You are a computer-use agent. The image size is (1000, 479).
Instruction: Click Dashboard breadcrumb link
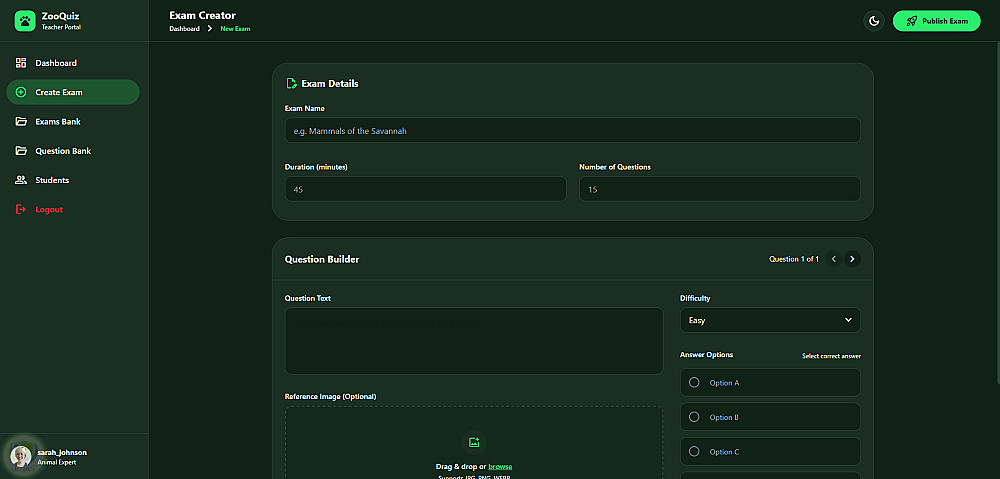pos(184,29)
